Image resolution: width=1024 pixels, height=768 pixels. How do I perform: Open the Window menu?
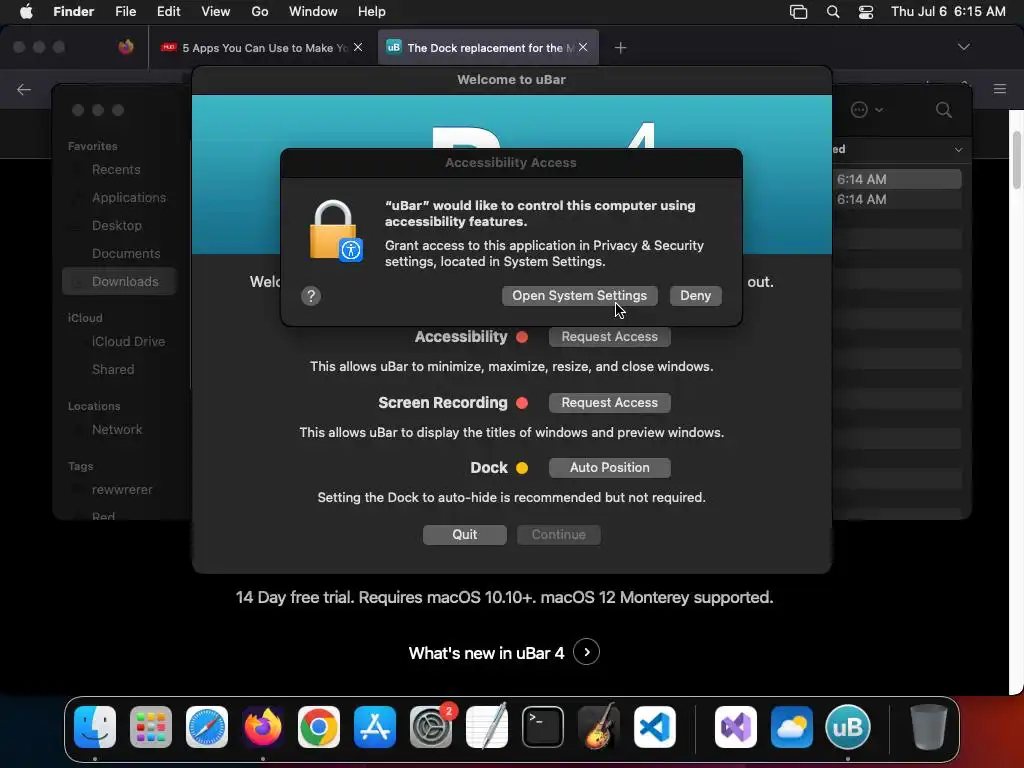313,12
